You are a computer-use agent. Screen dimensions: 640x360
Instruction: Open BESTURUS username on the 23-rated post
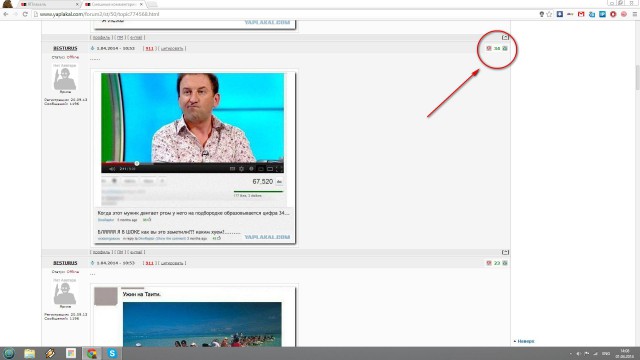(x=65, y=263)
